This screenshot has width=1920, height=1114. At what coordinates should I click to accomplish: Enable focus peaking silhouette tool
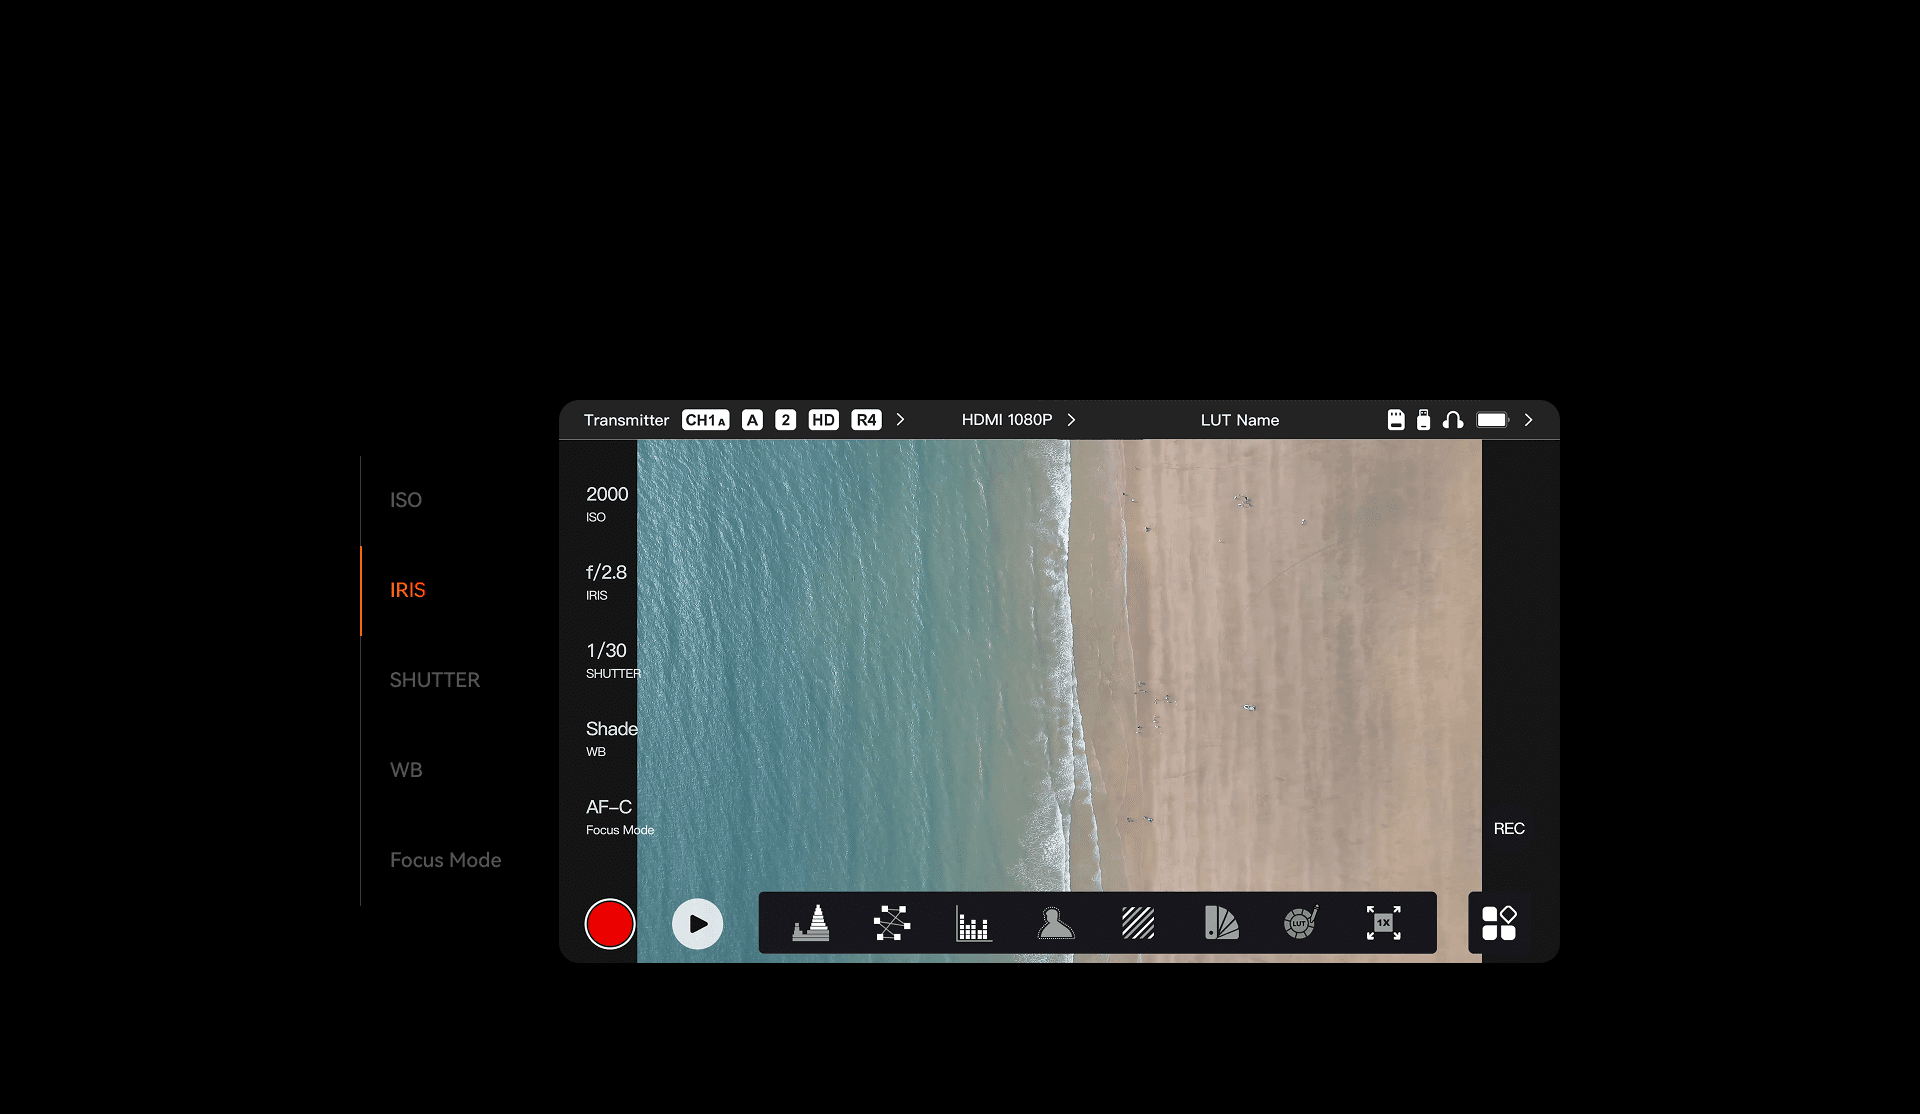pyautogui.click(x=1056, y=923)
